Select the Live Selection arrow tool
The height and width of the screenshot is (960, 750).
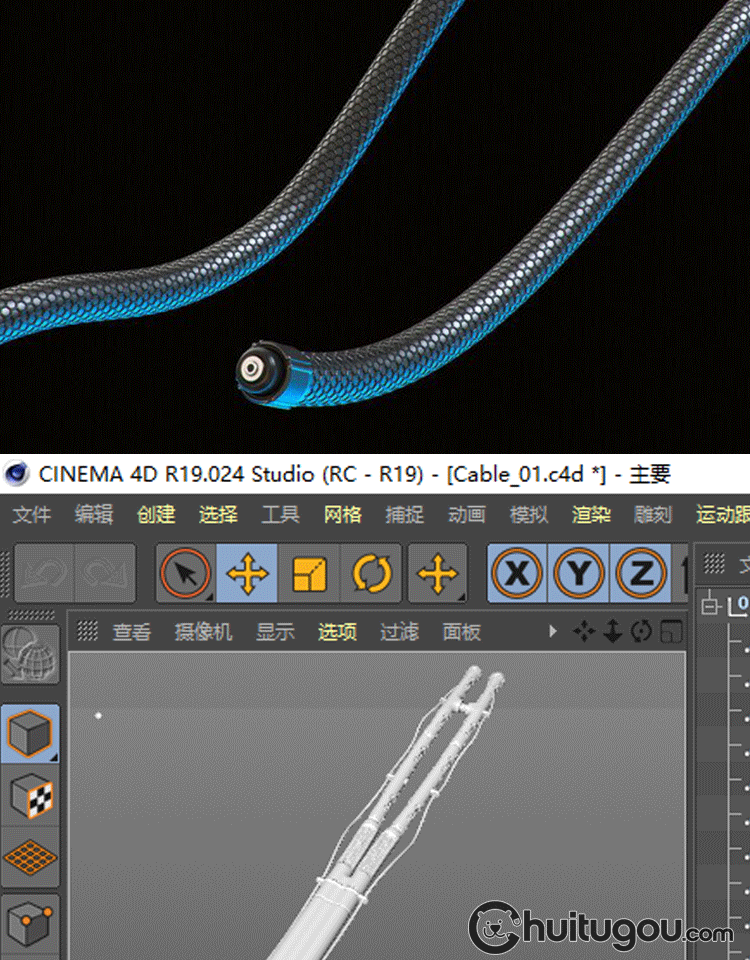(186, 574)
